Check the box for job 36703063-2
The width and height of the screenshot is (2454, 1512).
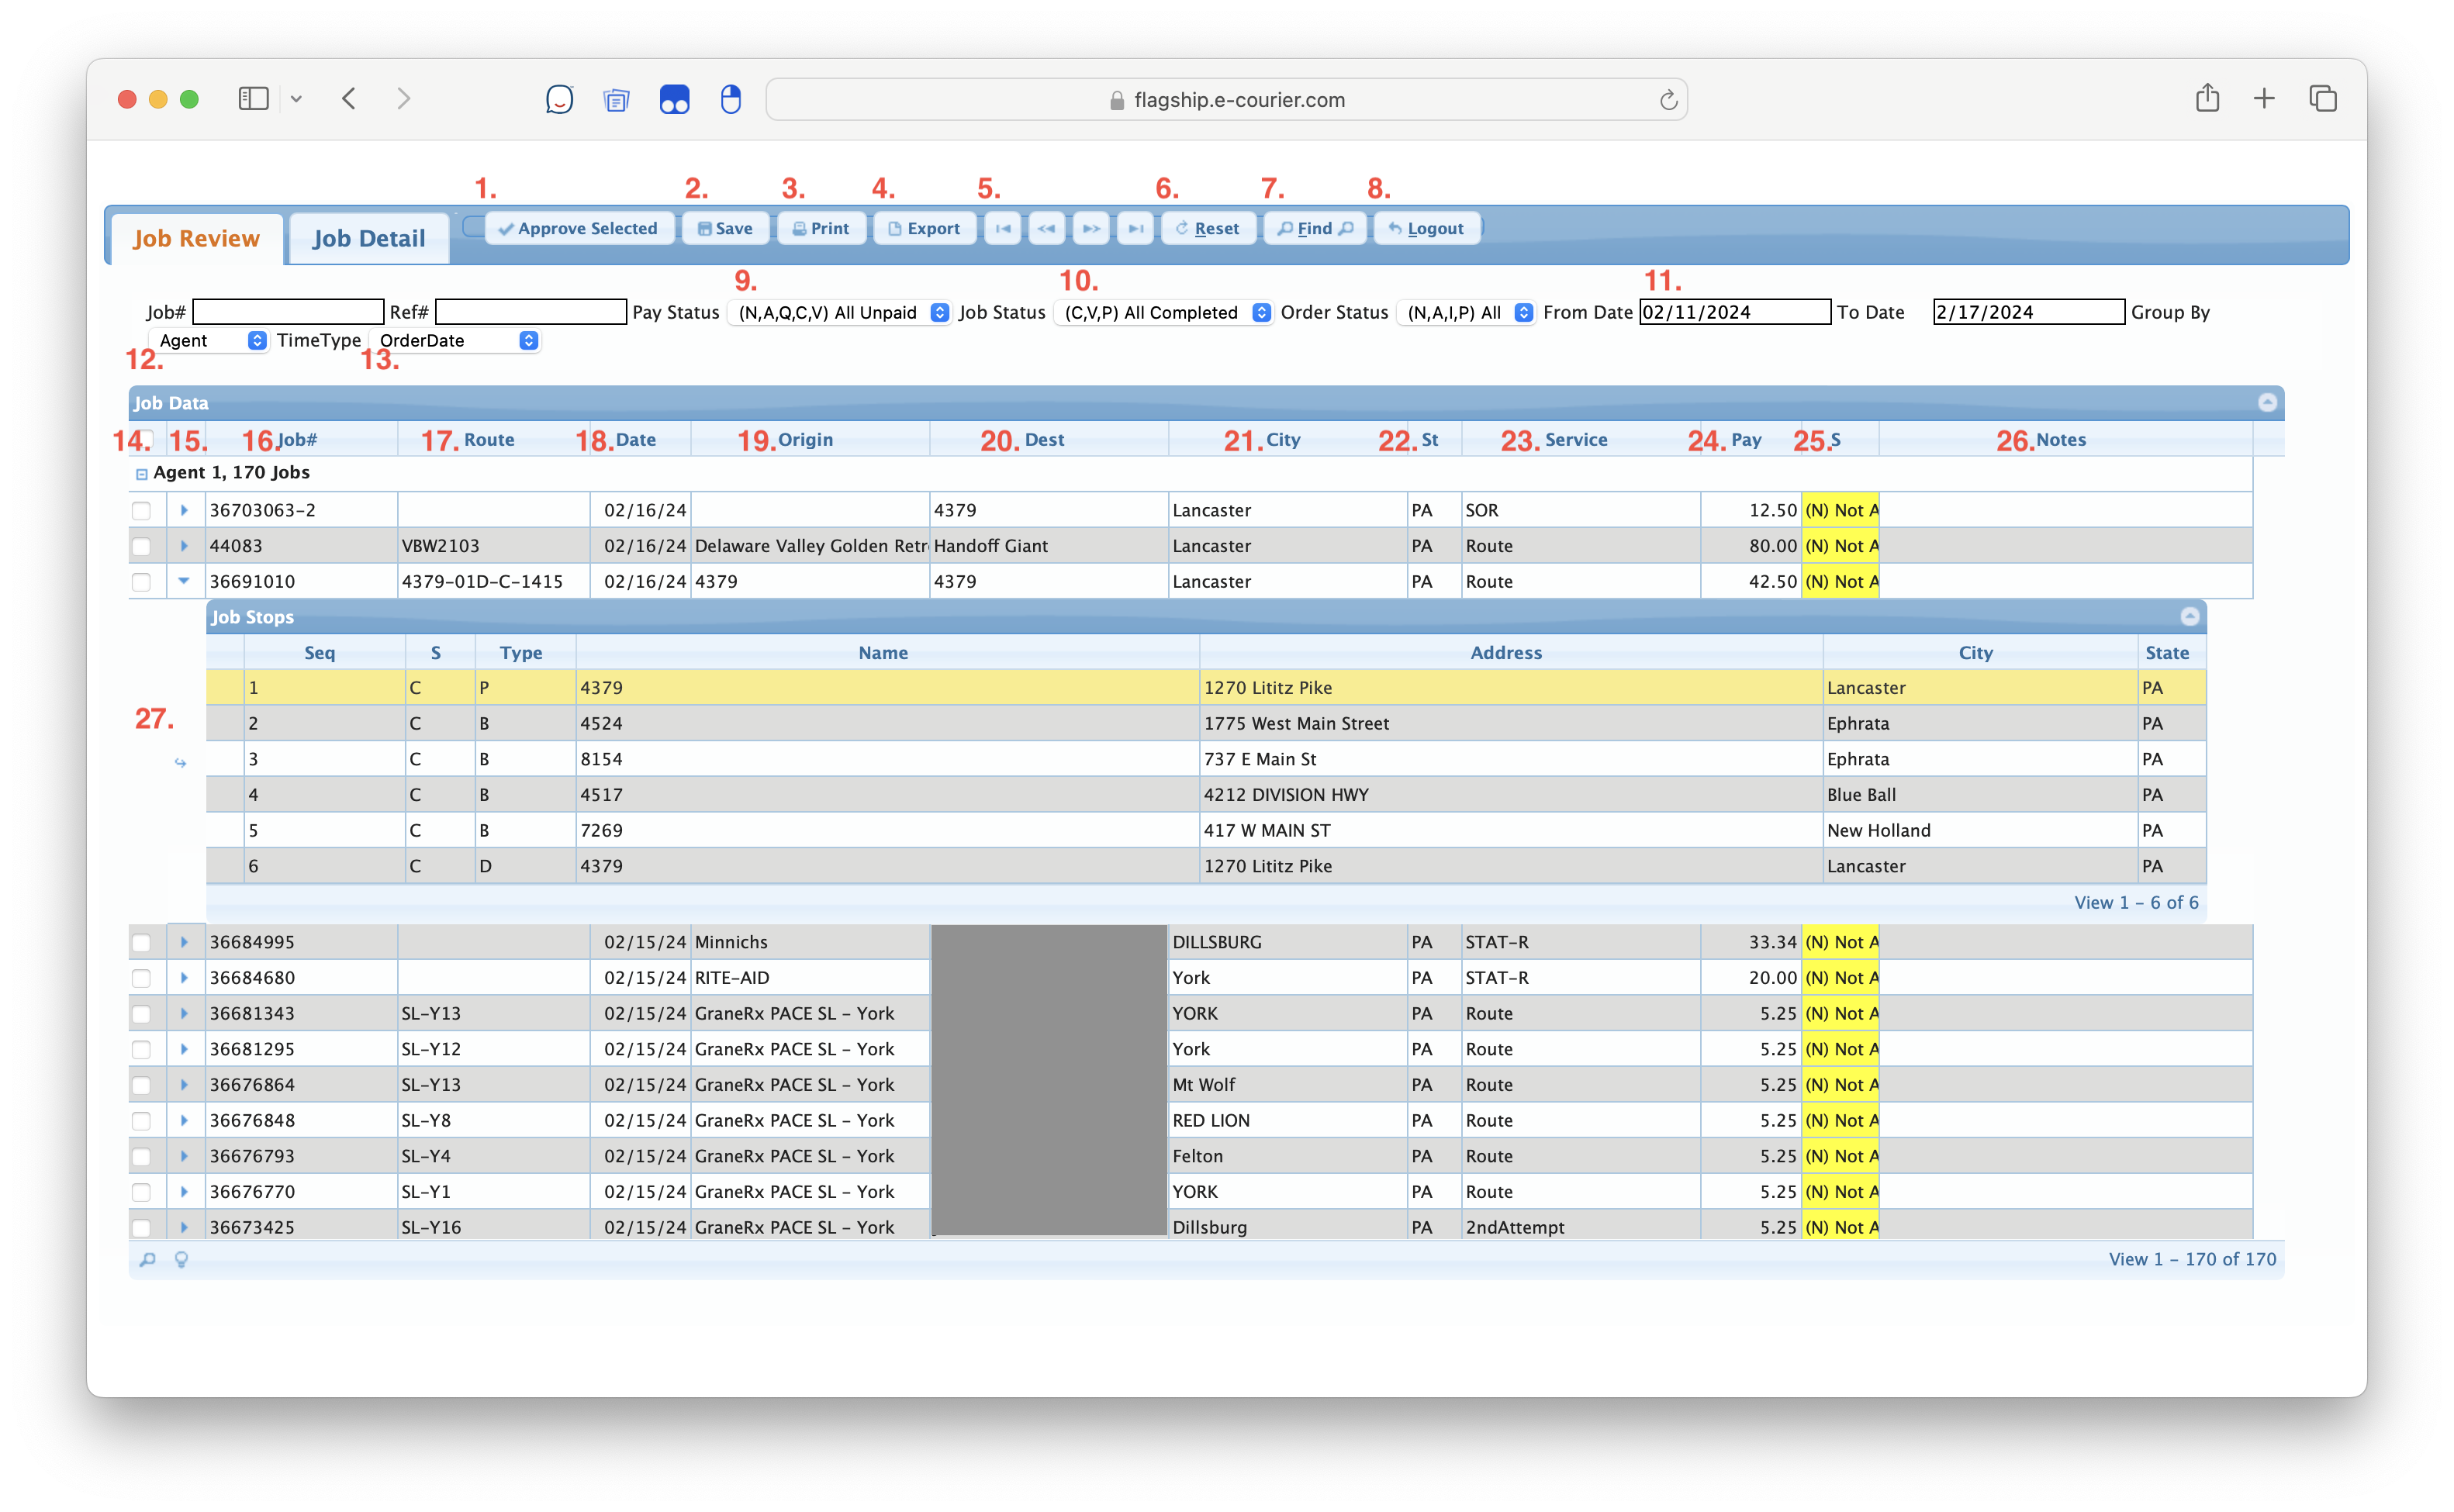141,510
